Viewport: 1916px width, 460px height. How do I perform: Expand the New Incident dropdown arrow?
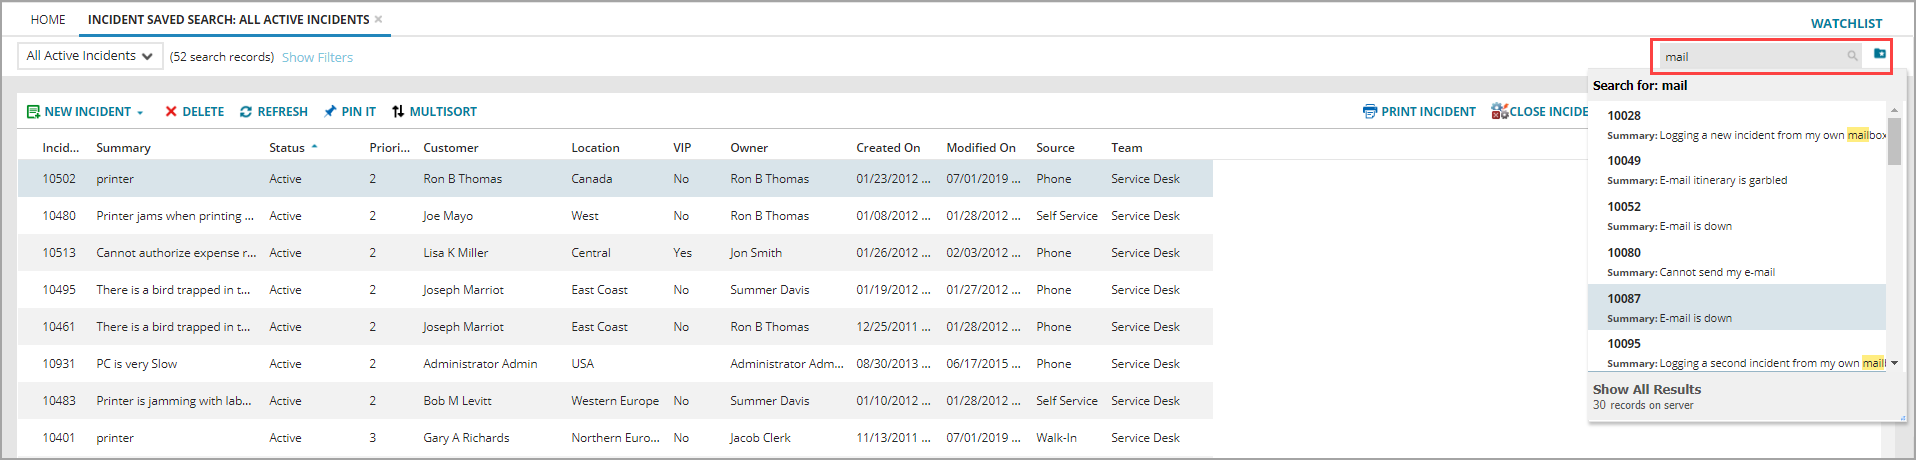[x=140, y=113]
